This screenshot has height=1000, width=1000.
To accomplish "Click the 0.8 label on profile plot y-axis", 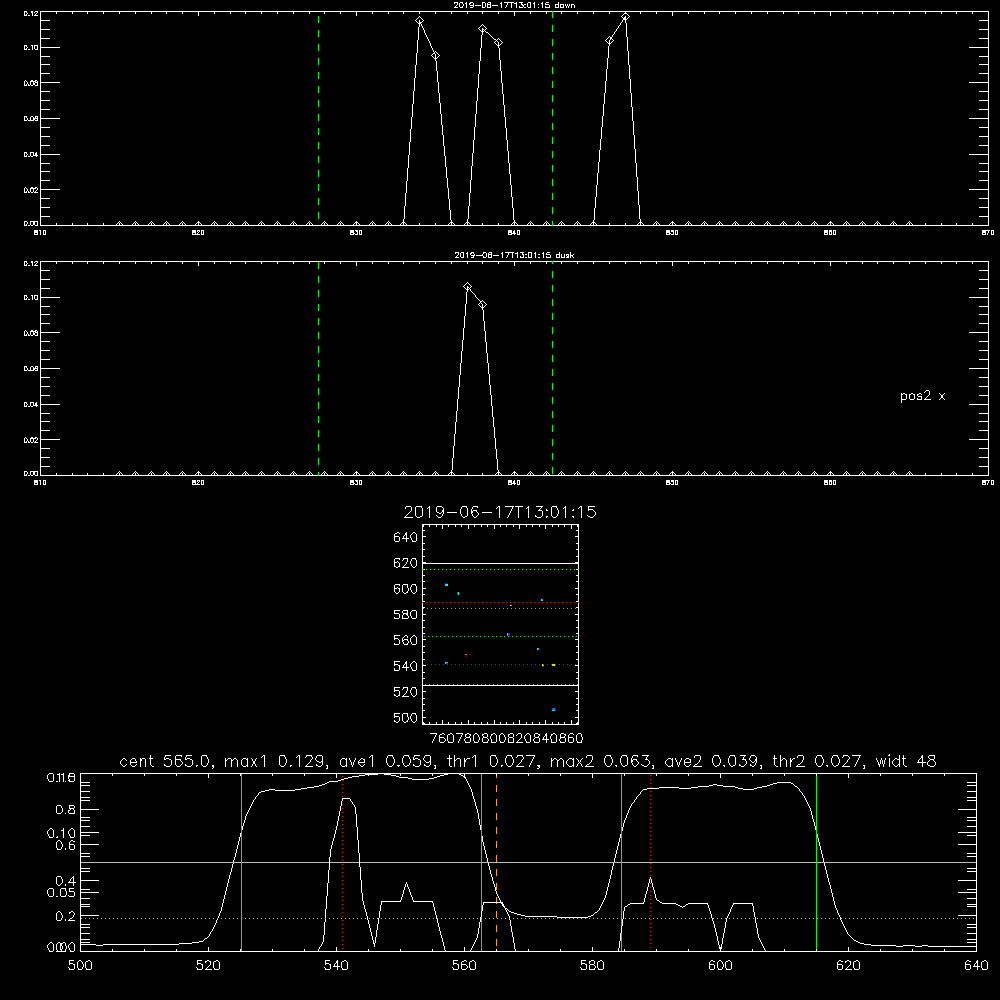I will click(66, 810).
